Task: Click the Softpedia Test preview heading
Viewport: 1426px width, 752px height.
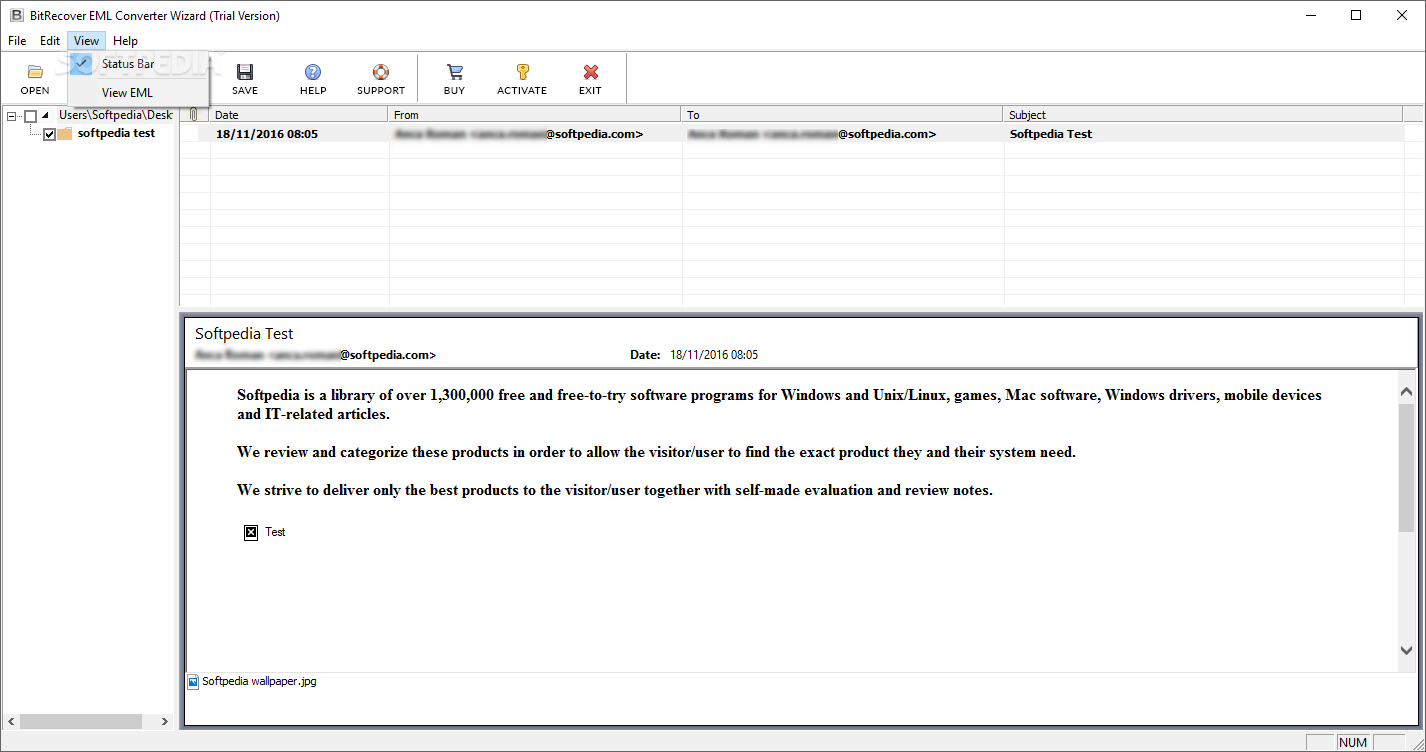Action: (244, 334)
